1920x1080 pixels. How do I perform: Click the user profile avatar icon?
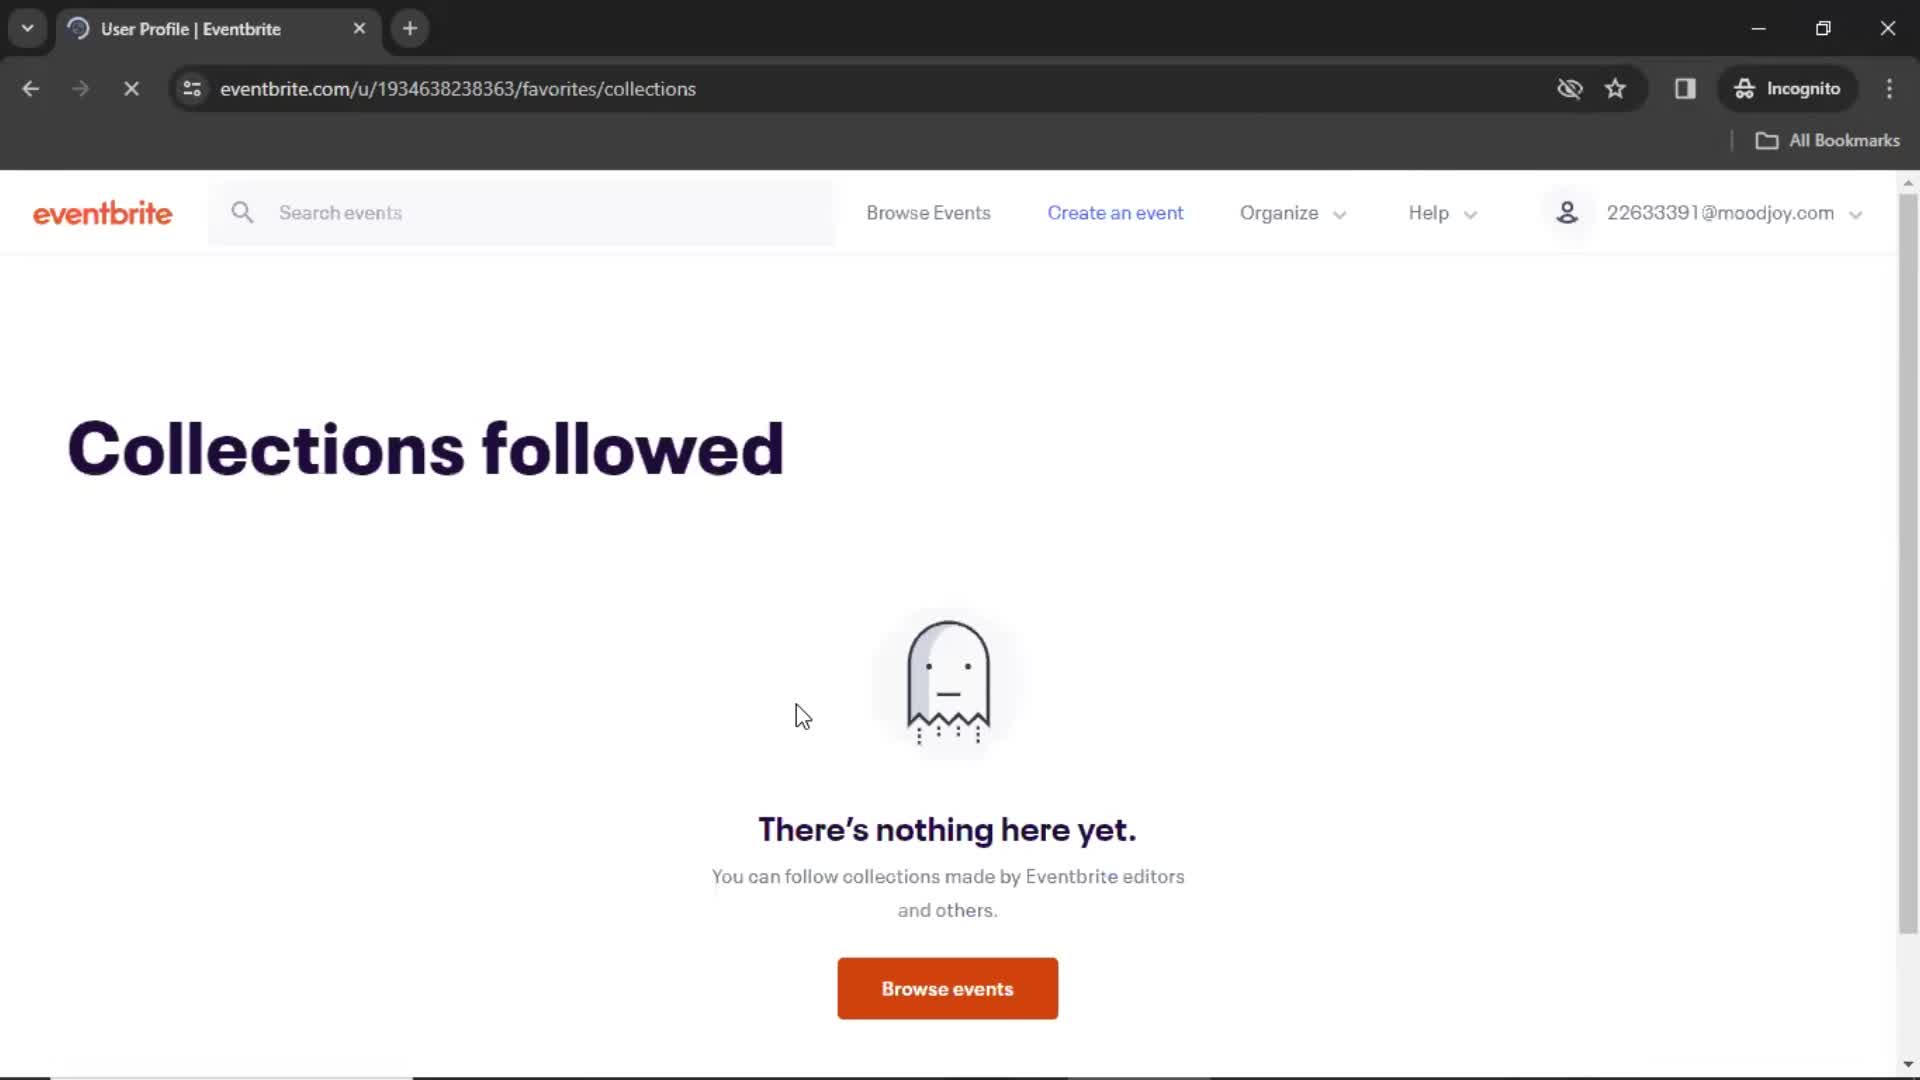click(1567, 212)
